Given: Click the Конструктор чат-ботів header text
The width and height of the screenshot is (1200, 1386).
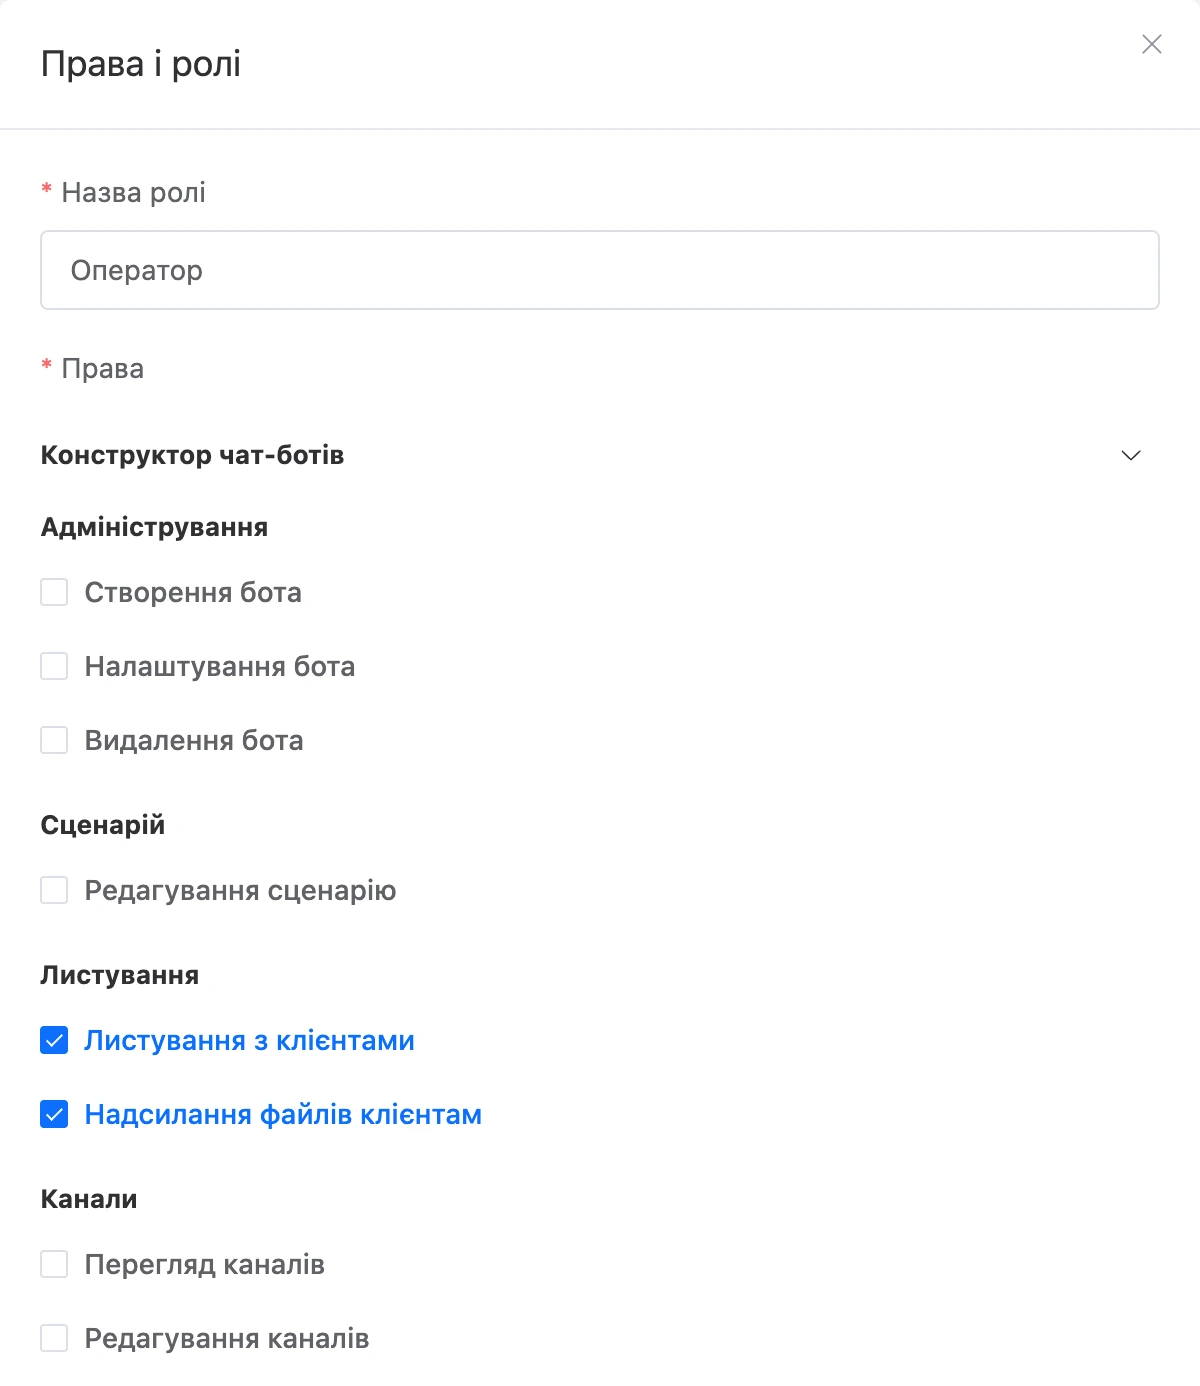Looking at the screenshot, I should pos(192,455).
